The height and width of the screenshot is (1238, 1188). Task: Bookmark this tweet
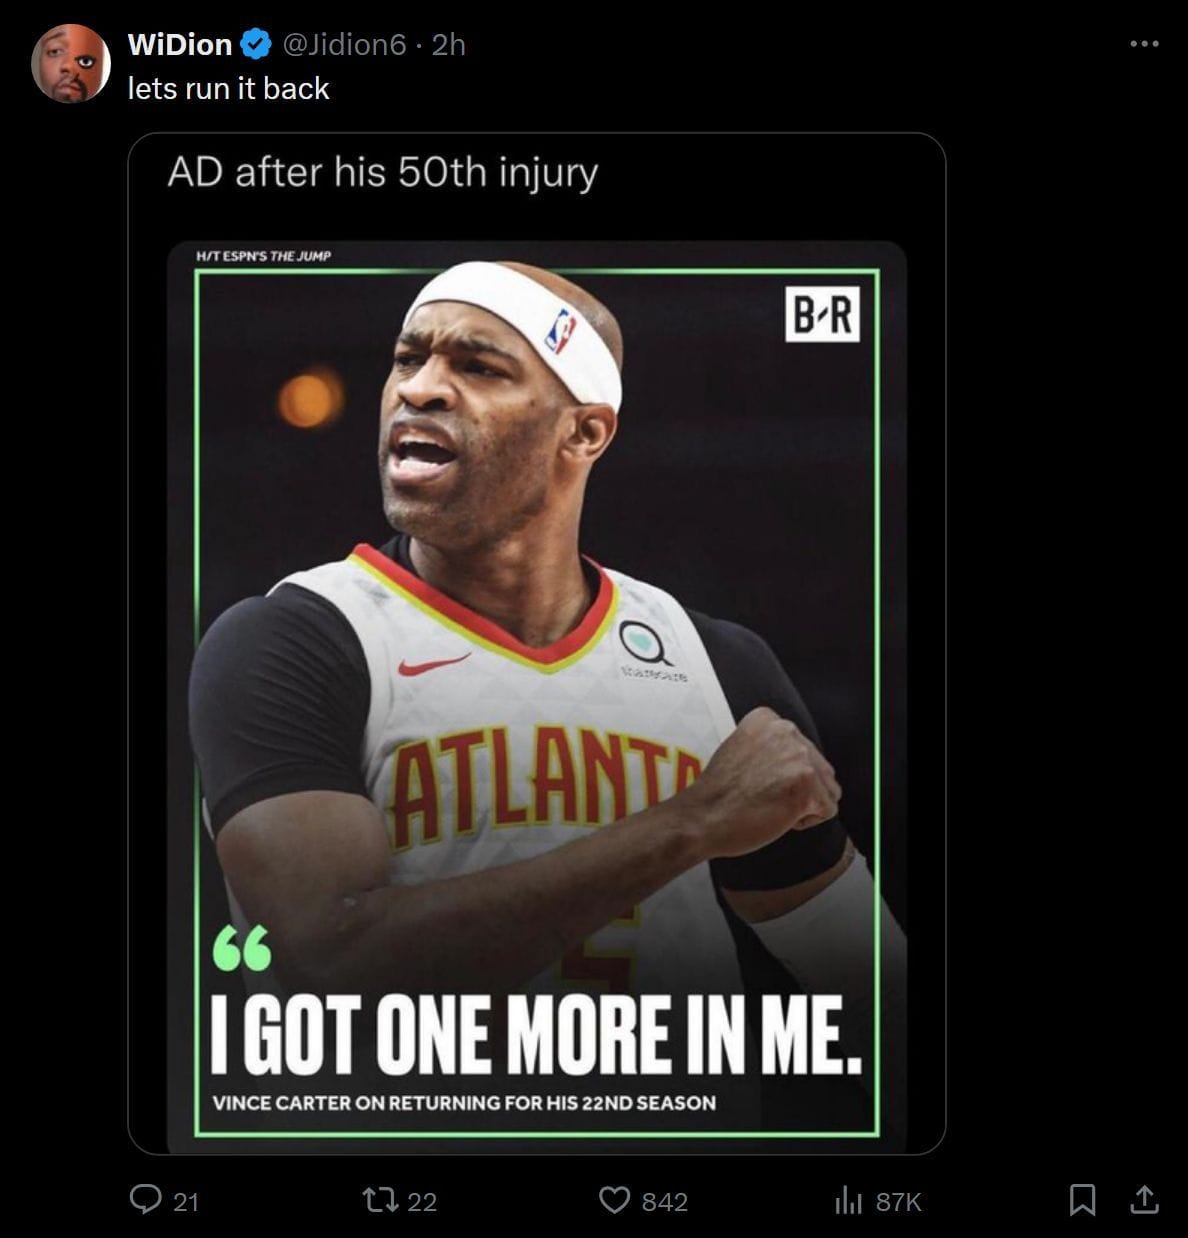click(x=1082, y=1199)
